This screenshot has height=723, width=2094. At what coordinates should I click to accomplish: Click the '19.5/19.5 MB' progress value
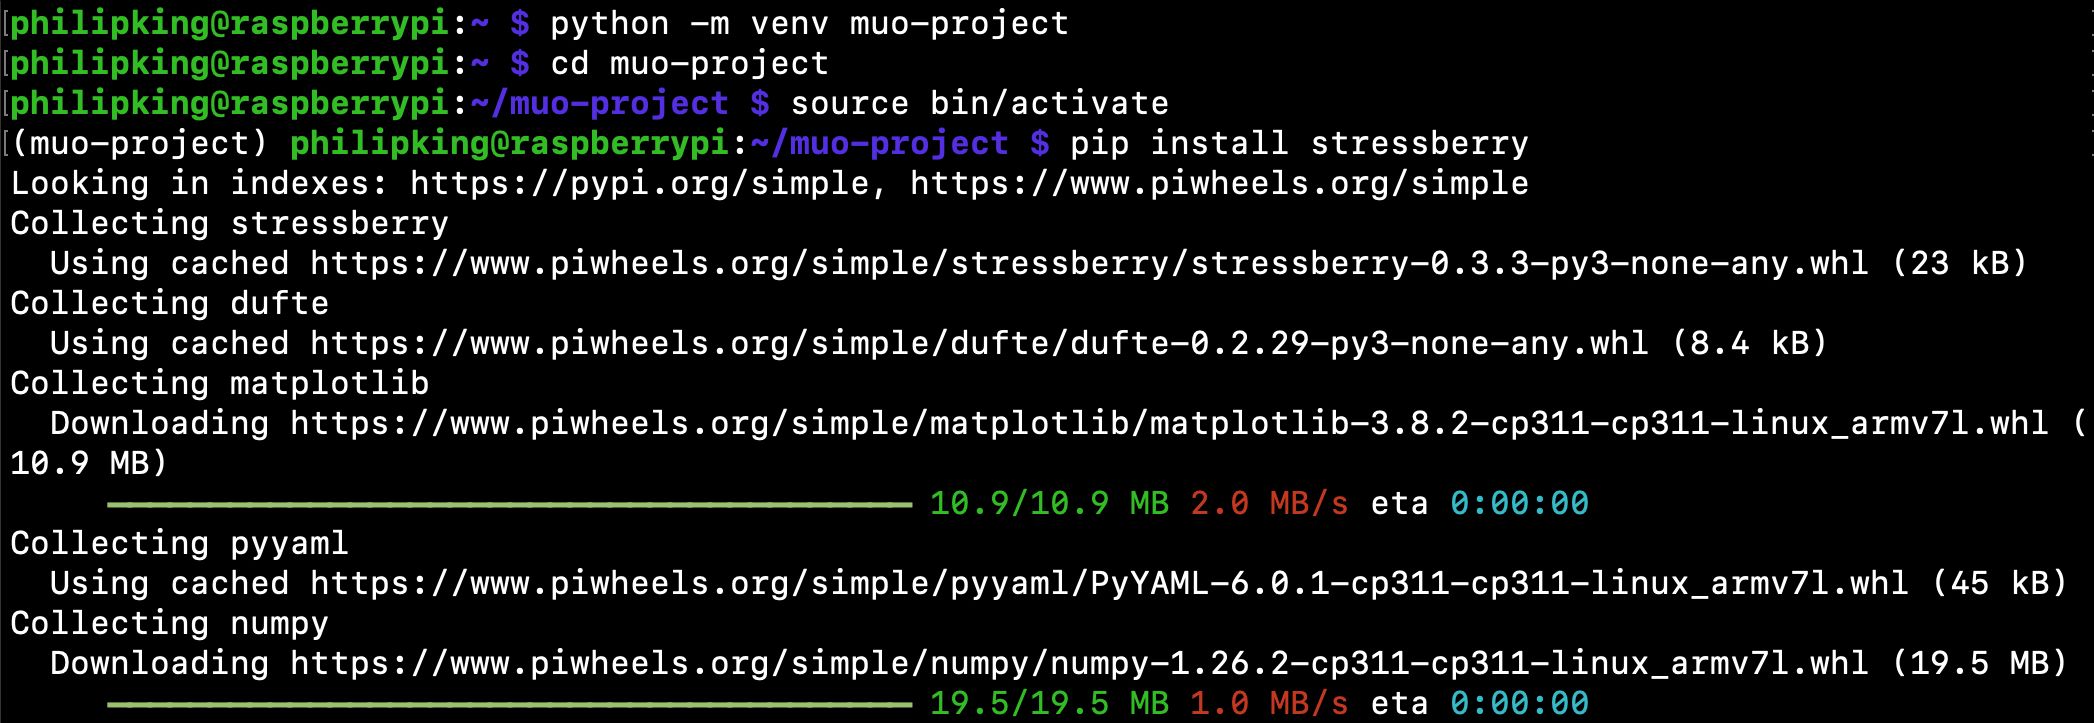[1049, 704]
